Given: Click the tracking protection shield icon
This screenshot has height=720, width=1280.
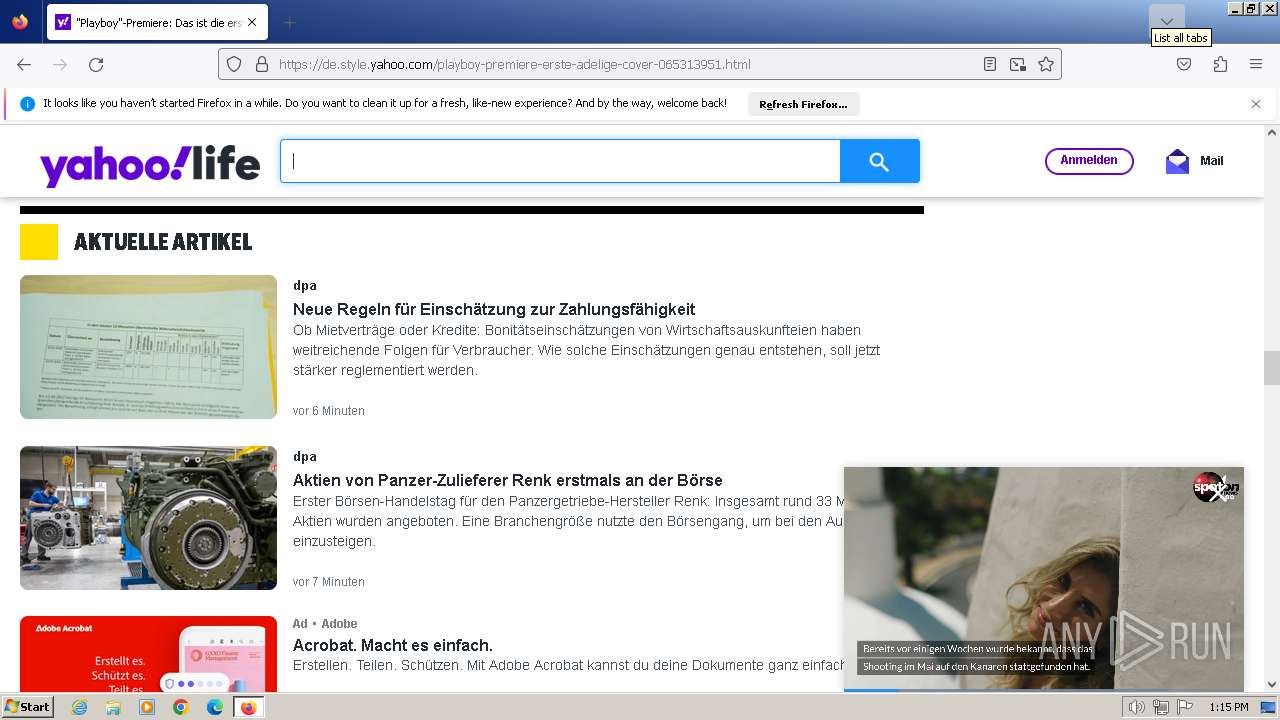Looking at the screenshot, I should coord(234,64).
